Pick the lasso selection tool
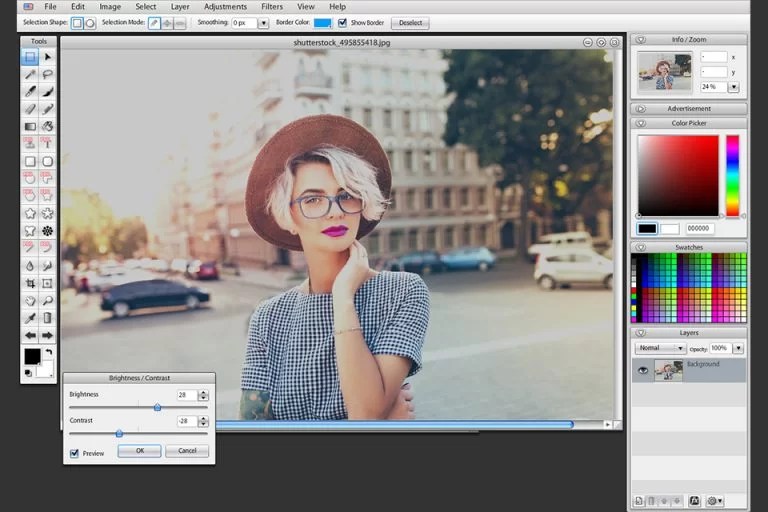 pos(47,74)
